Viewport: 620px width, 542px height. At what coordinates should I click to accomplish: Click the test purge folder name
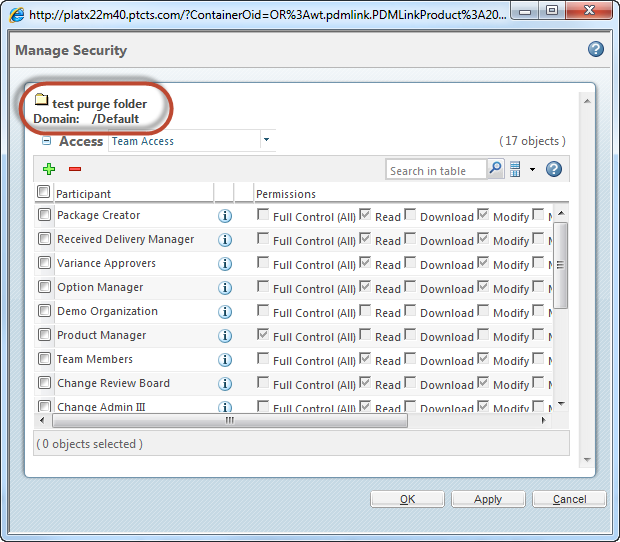point(100,104)
